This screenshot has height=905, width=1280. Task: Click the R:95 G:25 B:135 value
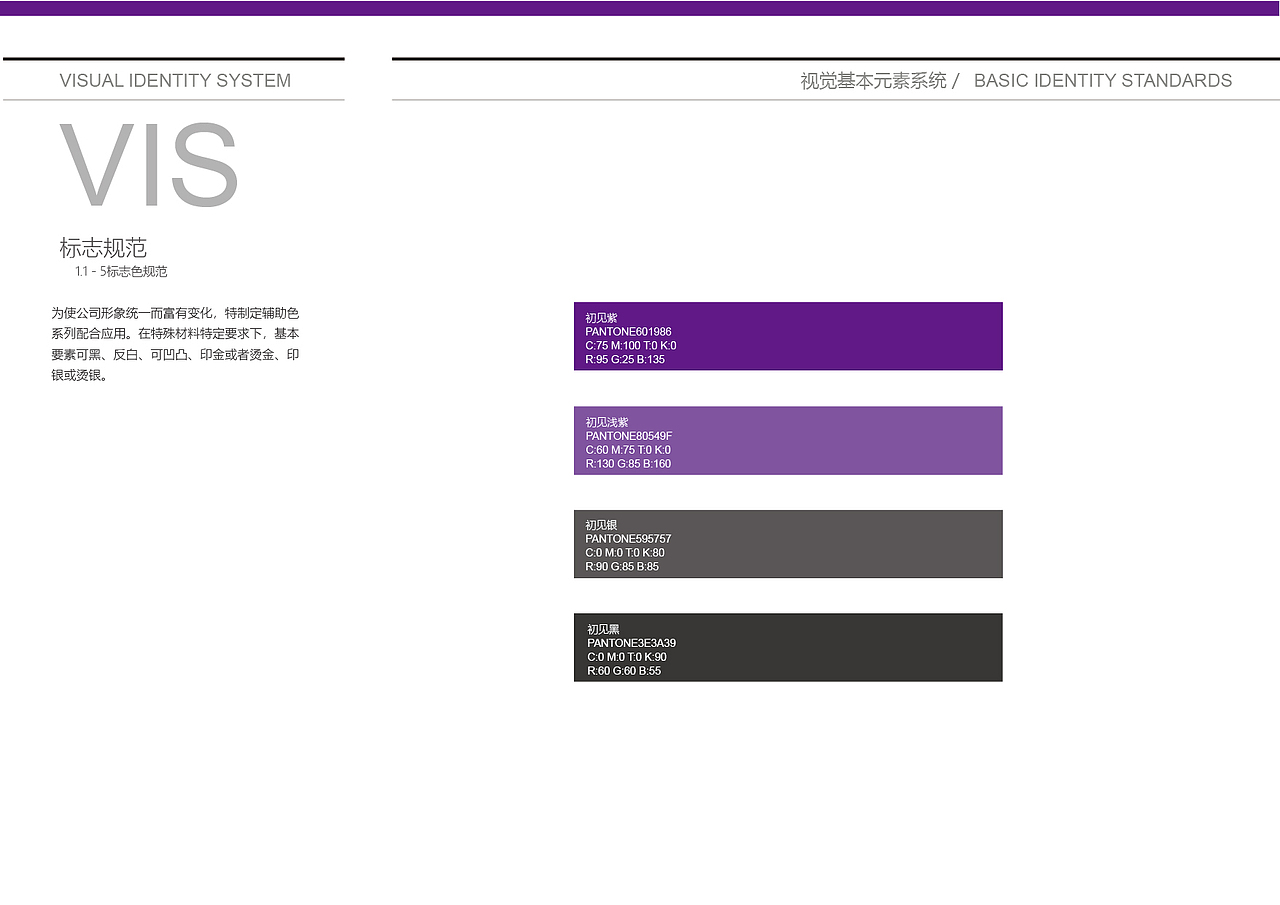626,360
